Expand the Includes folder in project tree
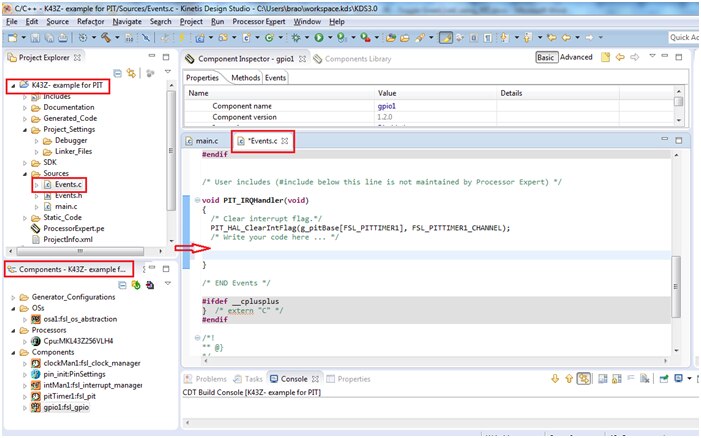The image size is (701, 438). click(x=24, y=96)
